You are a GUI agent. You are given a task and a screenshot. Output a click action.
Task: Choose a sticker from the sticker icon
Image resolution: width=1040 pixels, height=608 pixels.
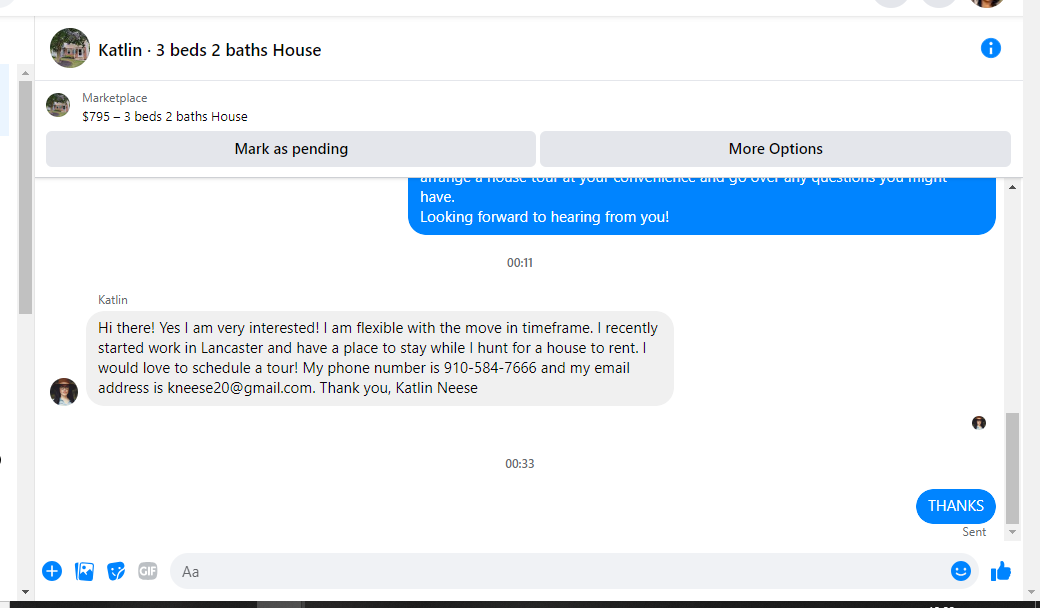tap(116, 571)
